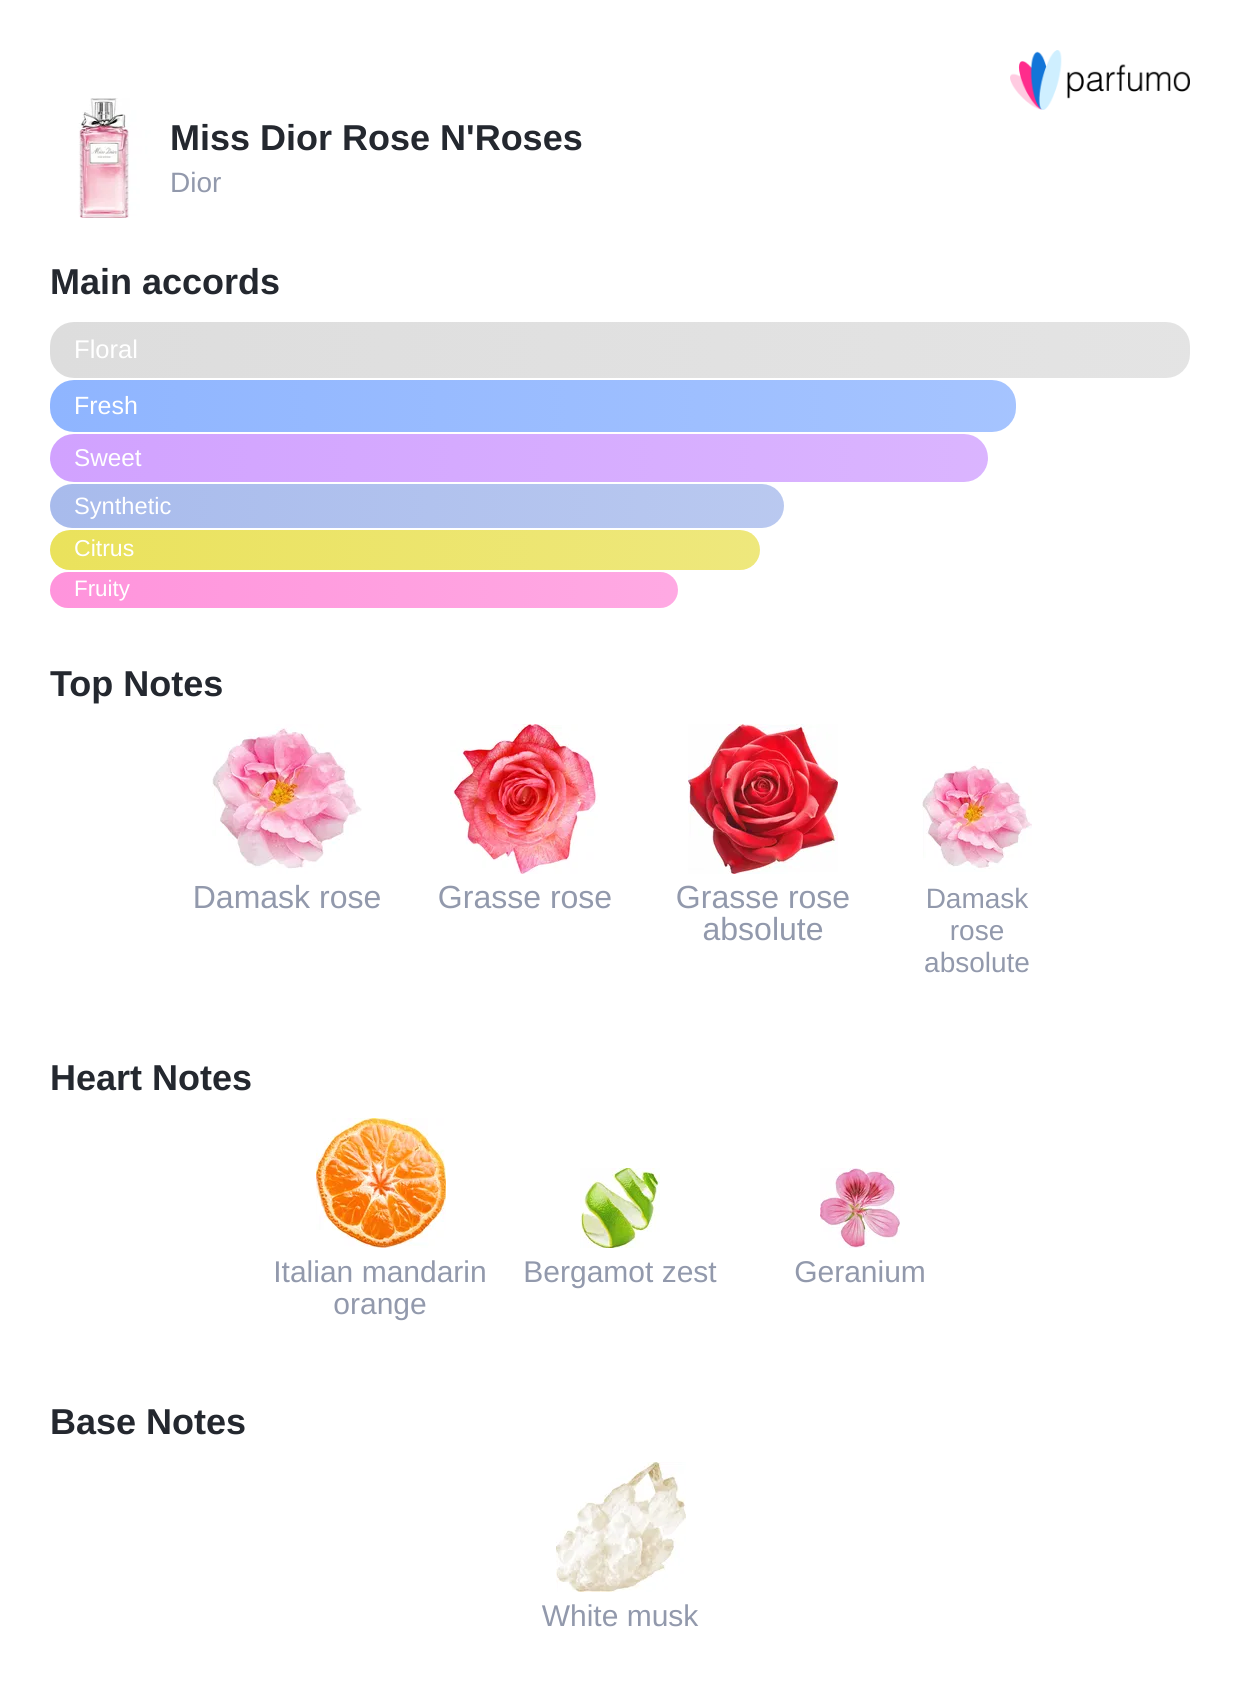
Task: Click the yellow Citrus accord bar
Action: (x=404, y=549)
